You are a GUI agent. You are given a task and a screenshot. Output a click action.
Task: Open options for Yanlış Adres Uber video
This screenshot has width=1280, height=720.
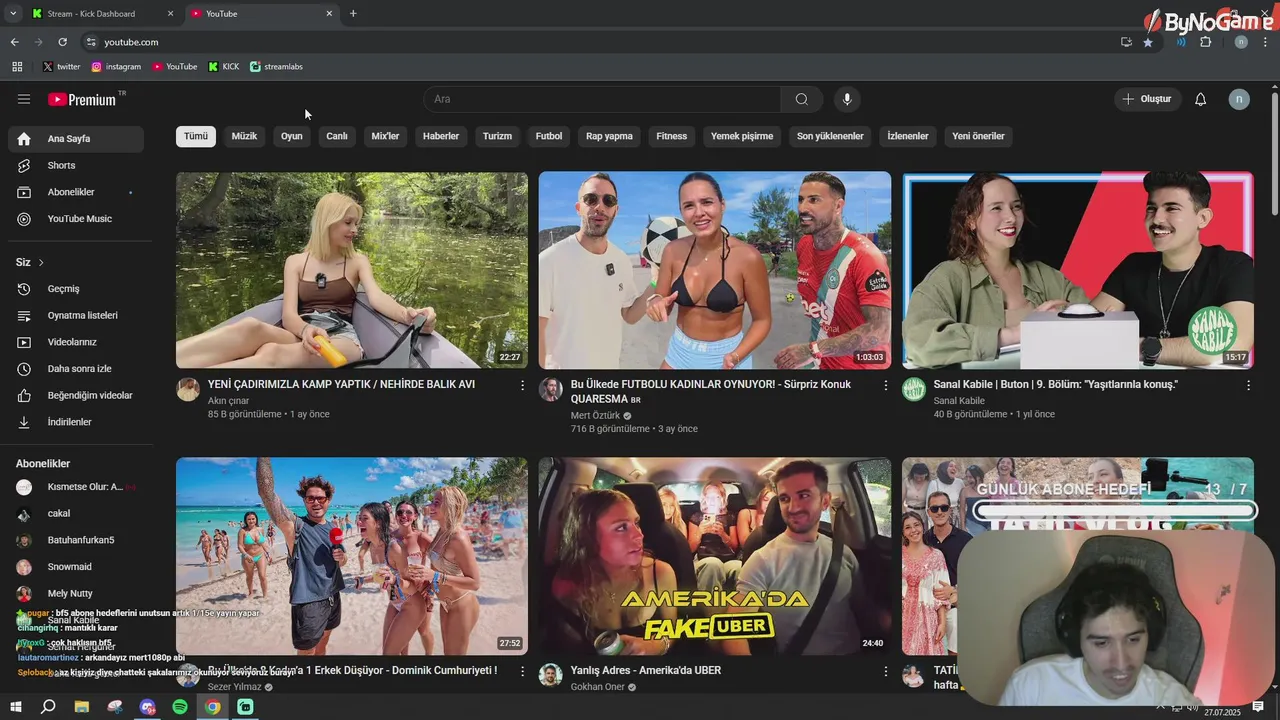pyautogui.click(x=885, y=671)
